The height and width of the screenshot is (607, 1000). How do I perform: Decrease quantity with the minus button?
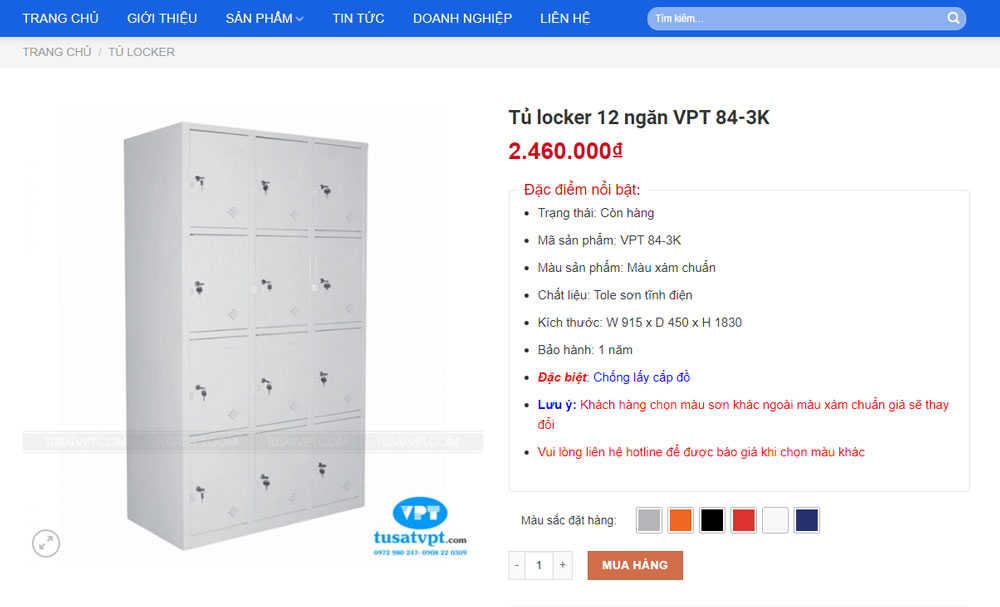coord(517,565)
